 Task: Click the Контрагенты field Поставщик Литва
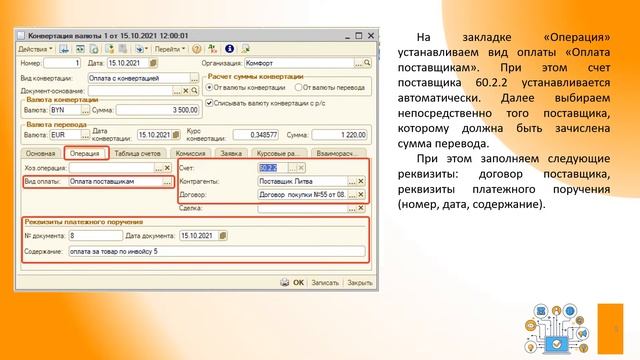[x=302, y=181]
